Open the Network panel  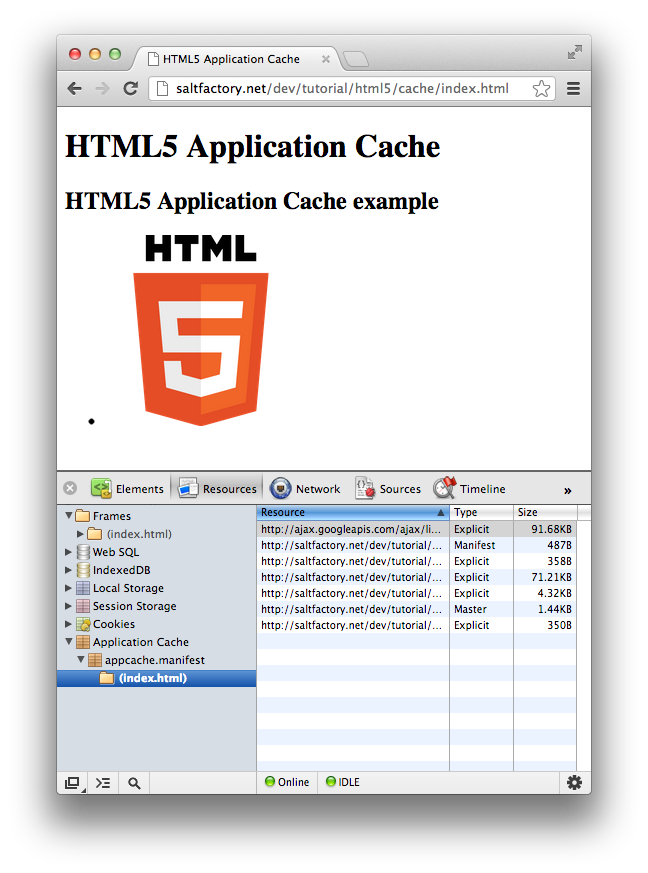305,488
